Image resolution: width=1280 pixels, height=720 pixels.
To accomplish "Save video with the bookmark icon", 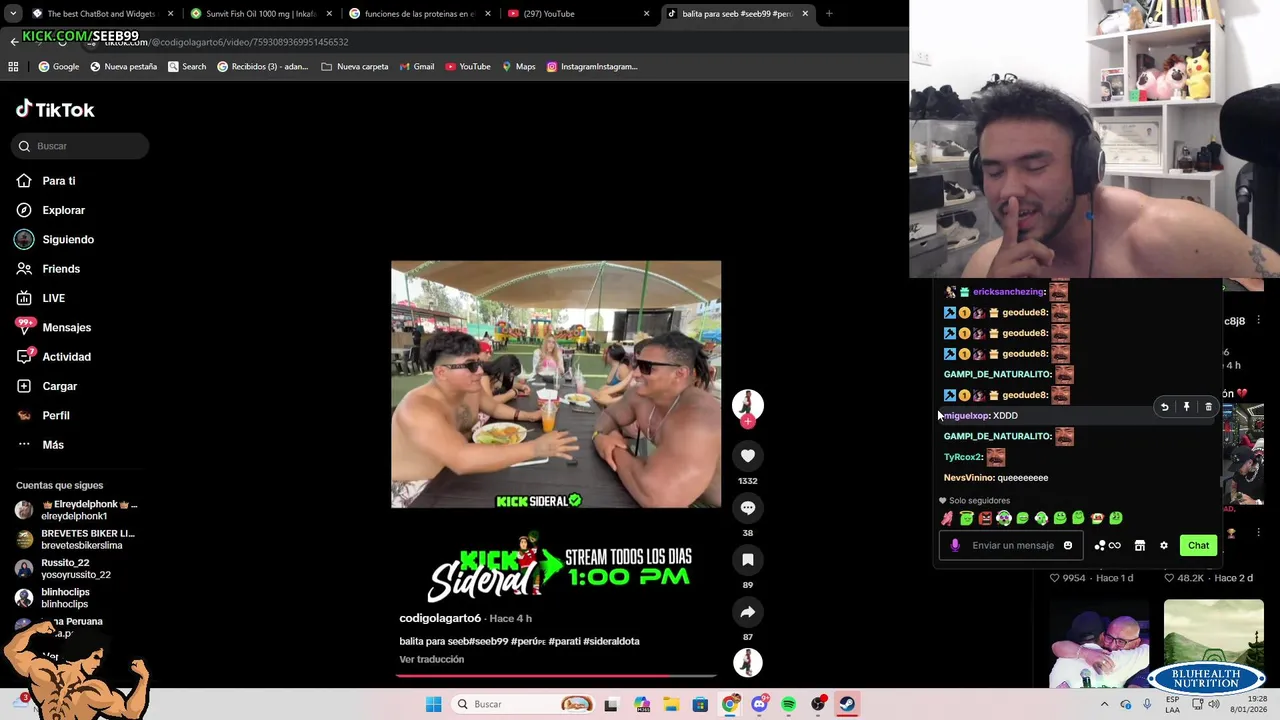I will [x=747, y=560].
